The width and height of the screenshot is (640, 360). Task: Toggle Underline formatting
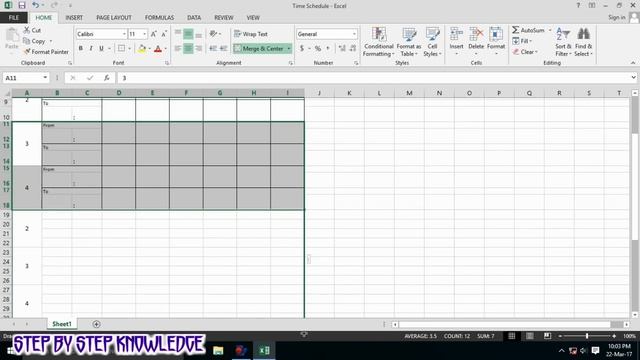point(101,49)
